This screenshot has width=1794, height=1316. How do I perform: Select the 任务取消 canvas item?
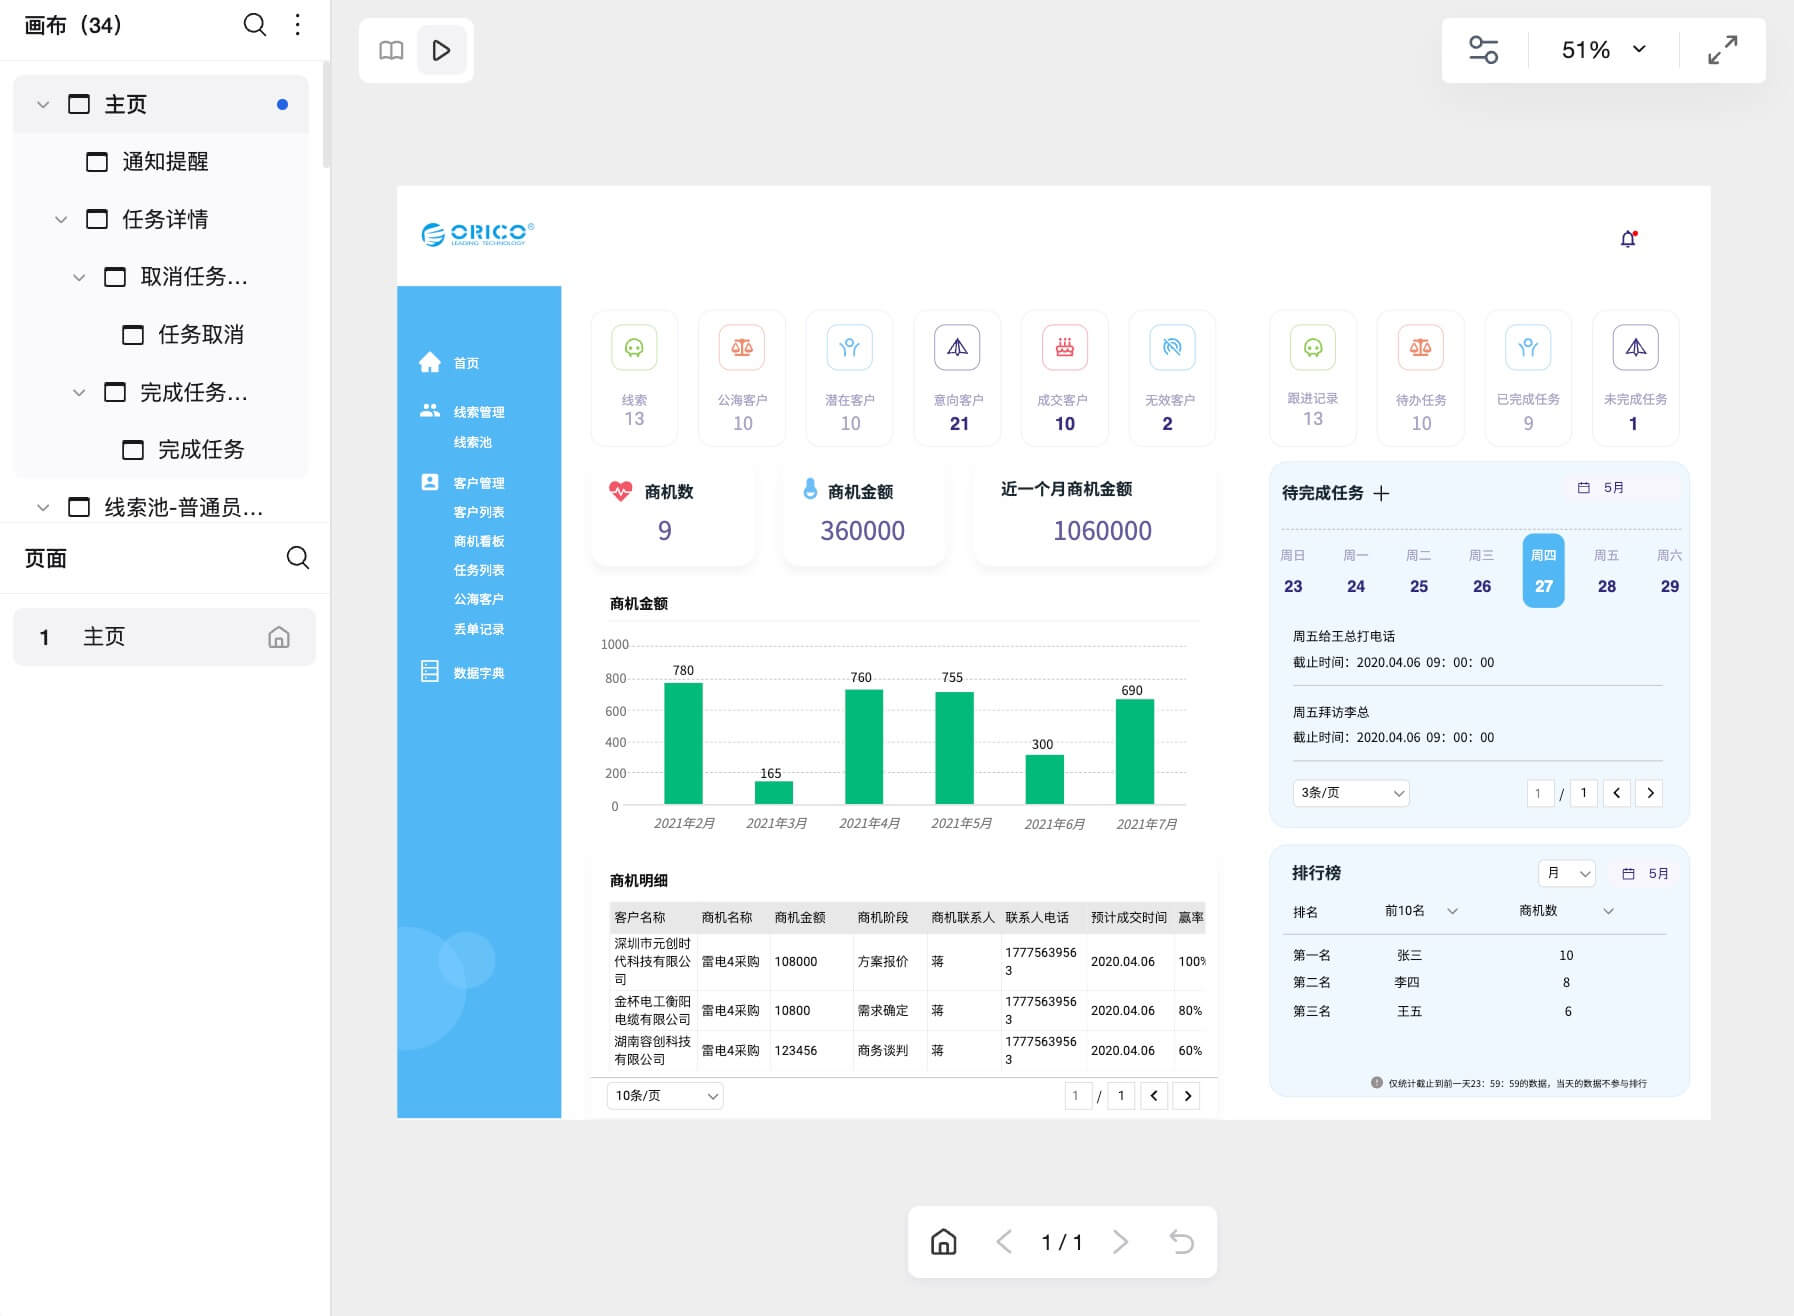200,335
